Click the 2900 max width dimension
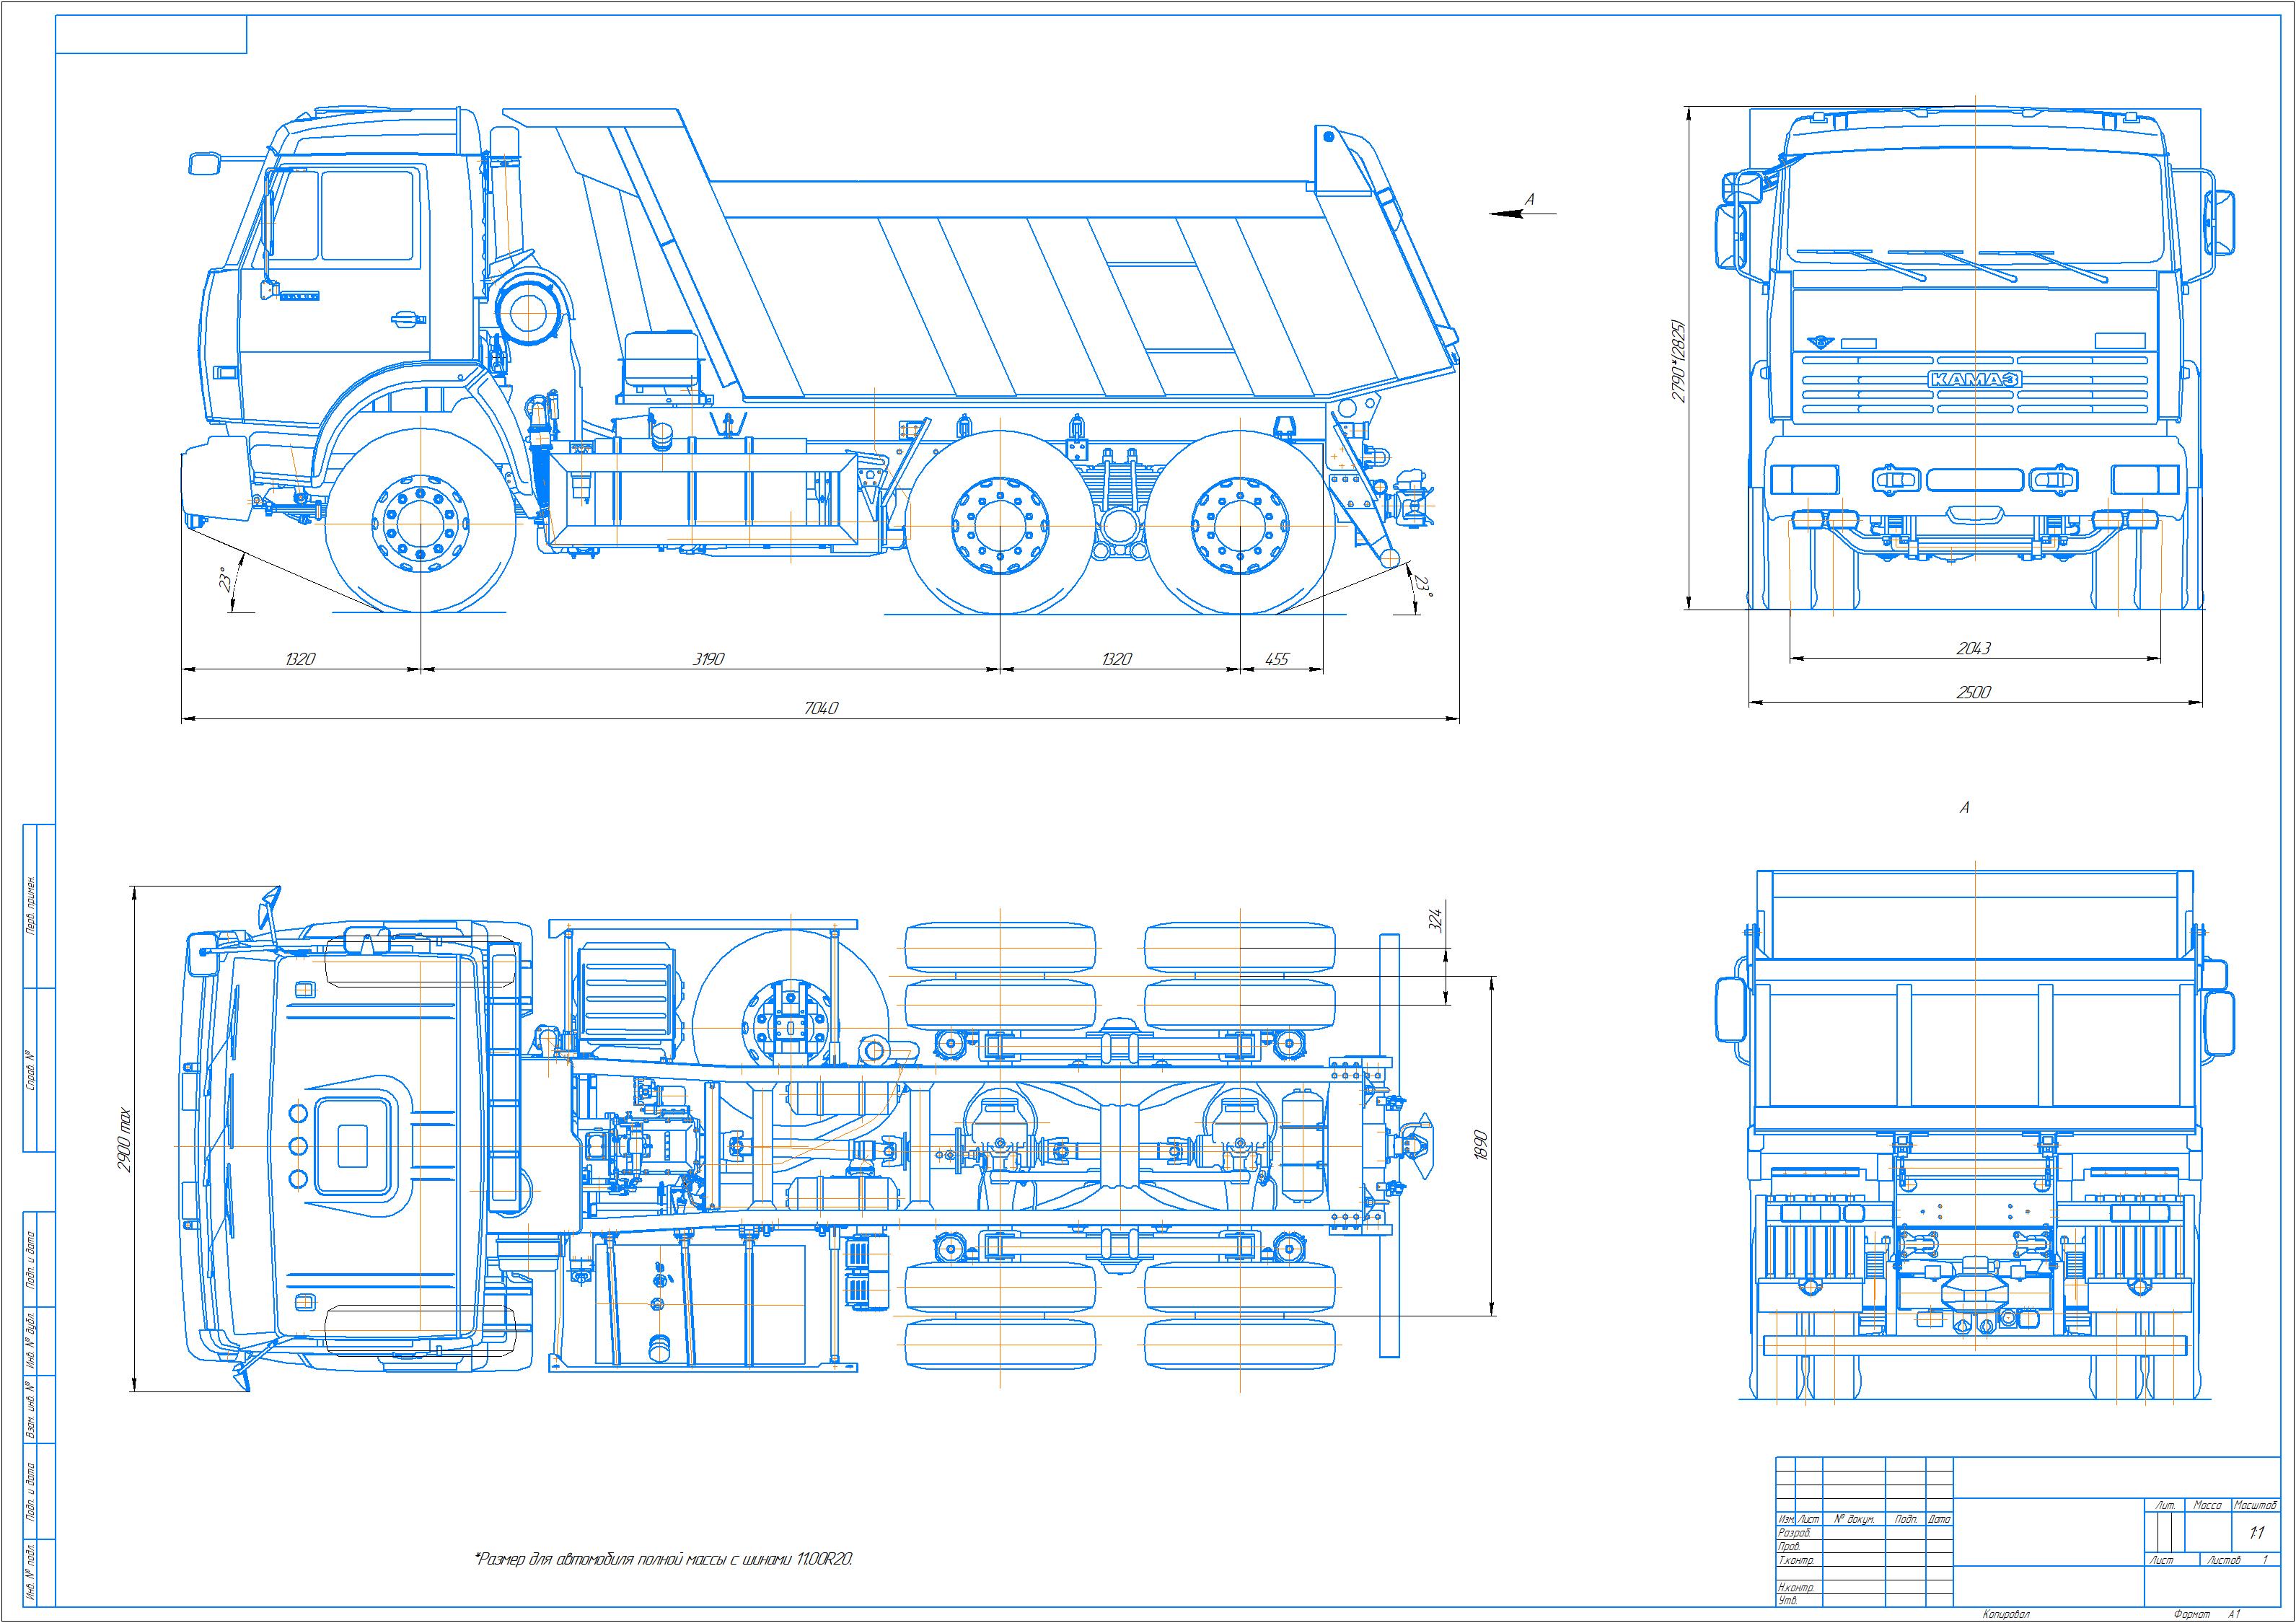The image size is (2296, 1623). (x=124, y=1140)
